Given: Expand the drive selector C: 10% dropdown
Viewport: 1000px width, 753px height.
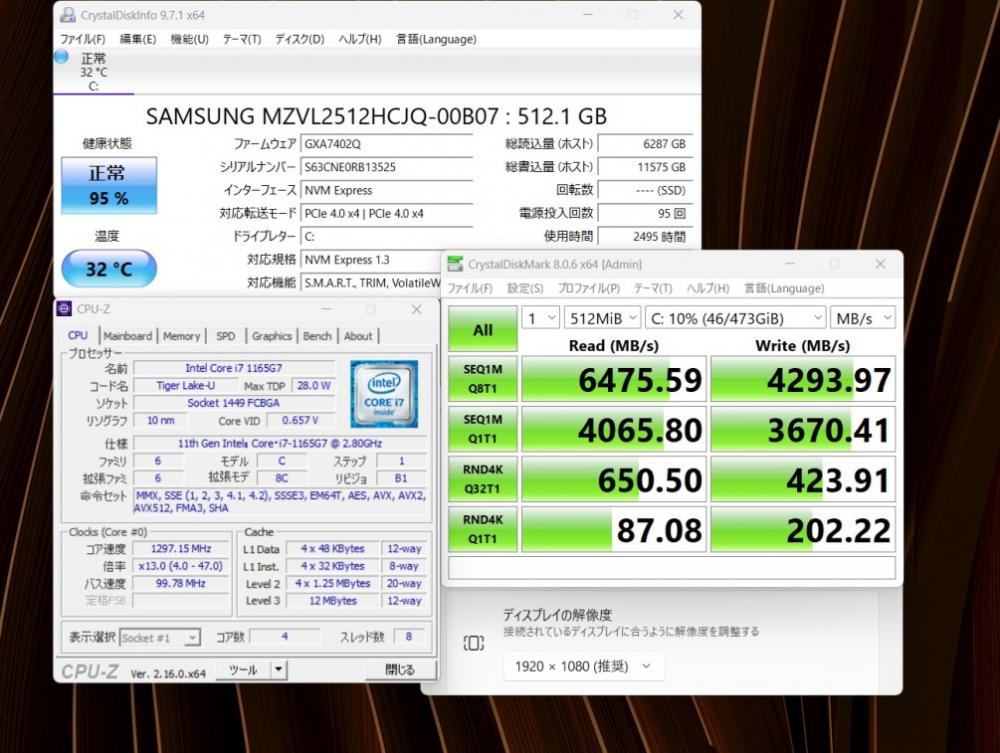Looking at the screenshot, I should 736,318.
